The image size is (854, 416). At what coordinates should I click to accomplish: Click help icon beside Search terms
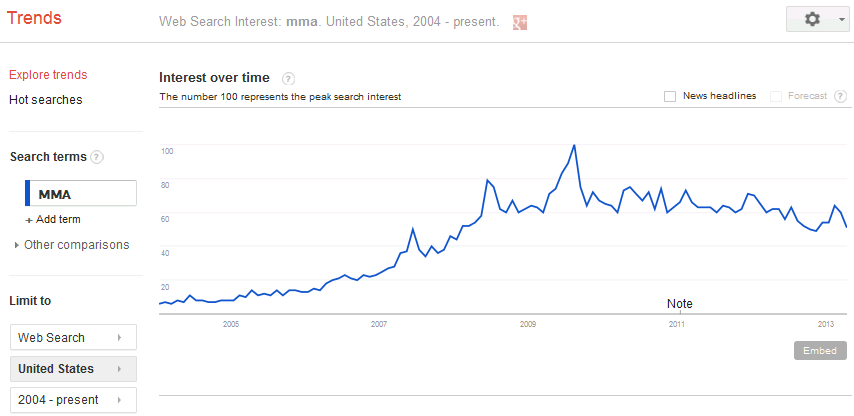click(x=97, y=157)
